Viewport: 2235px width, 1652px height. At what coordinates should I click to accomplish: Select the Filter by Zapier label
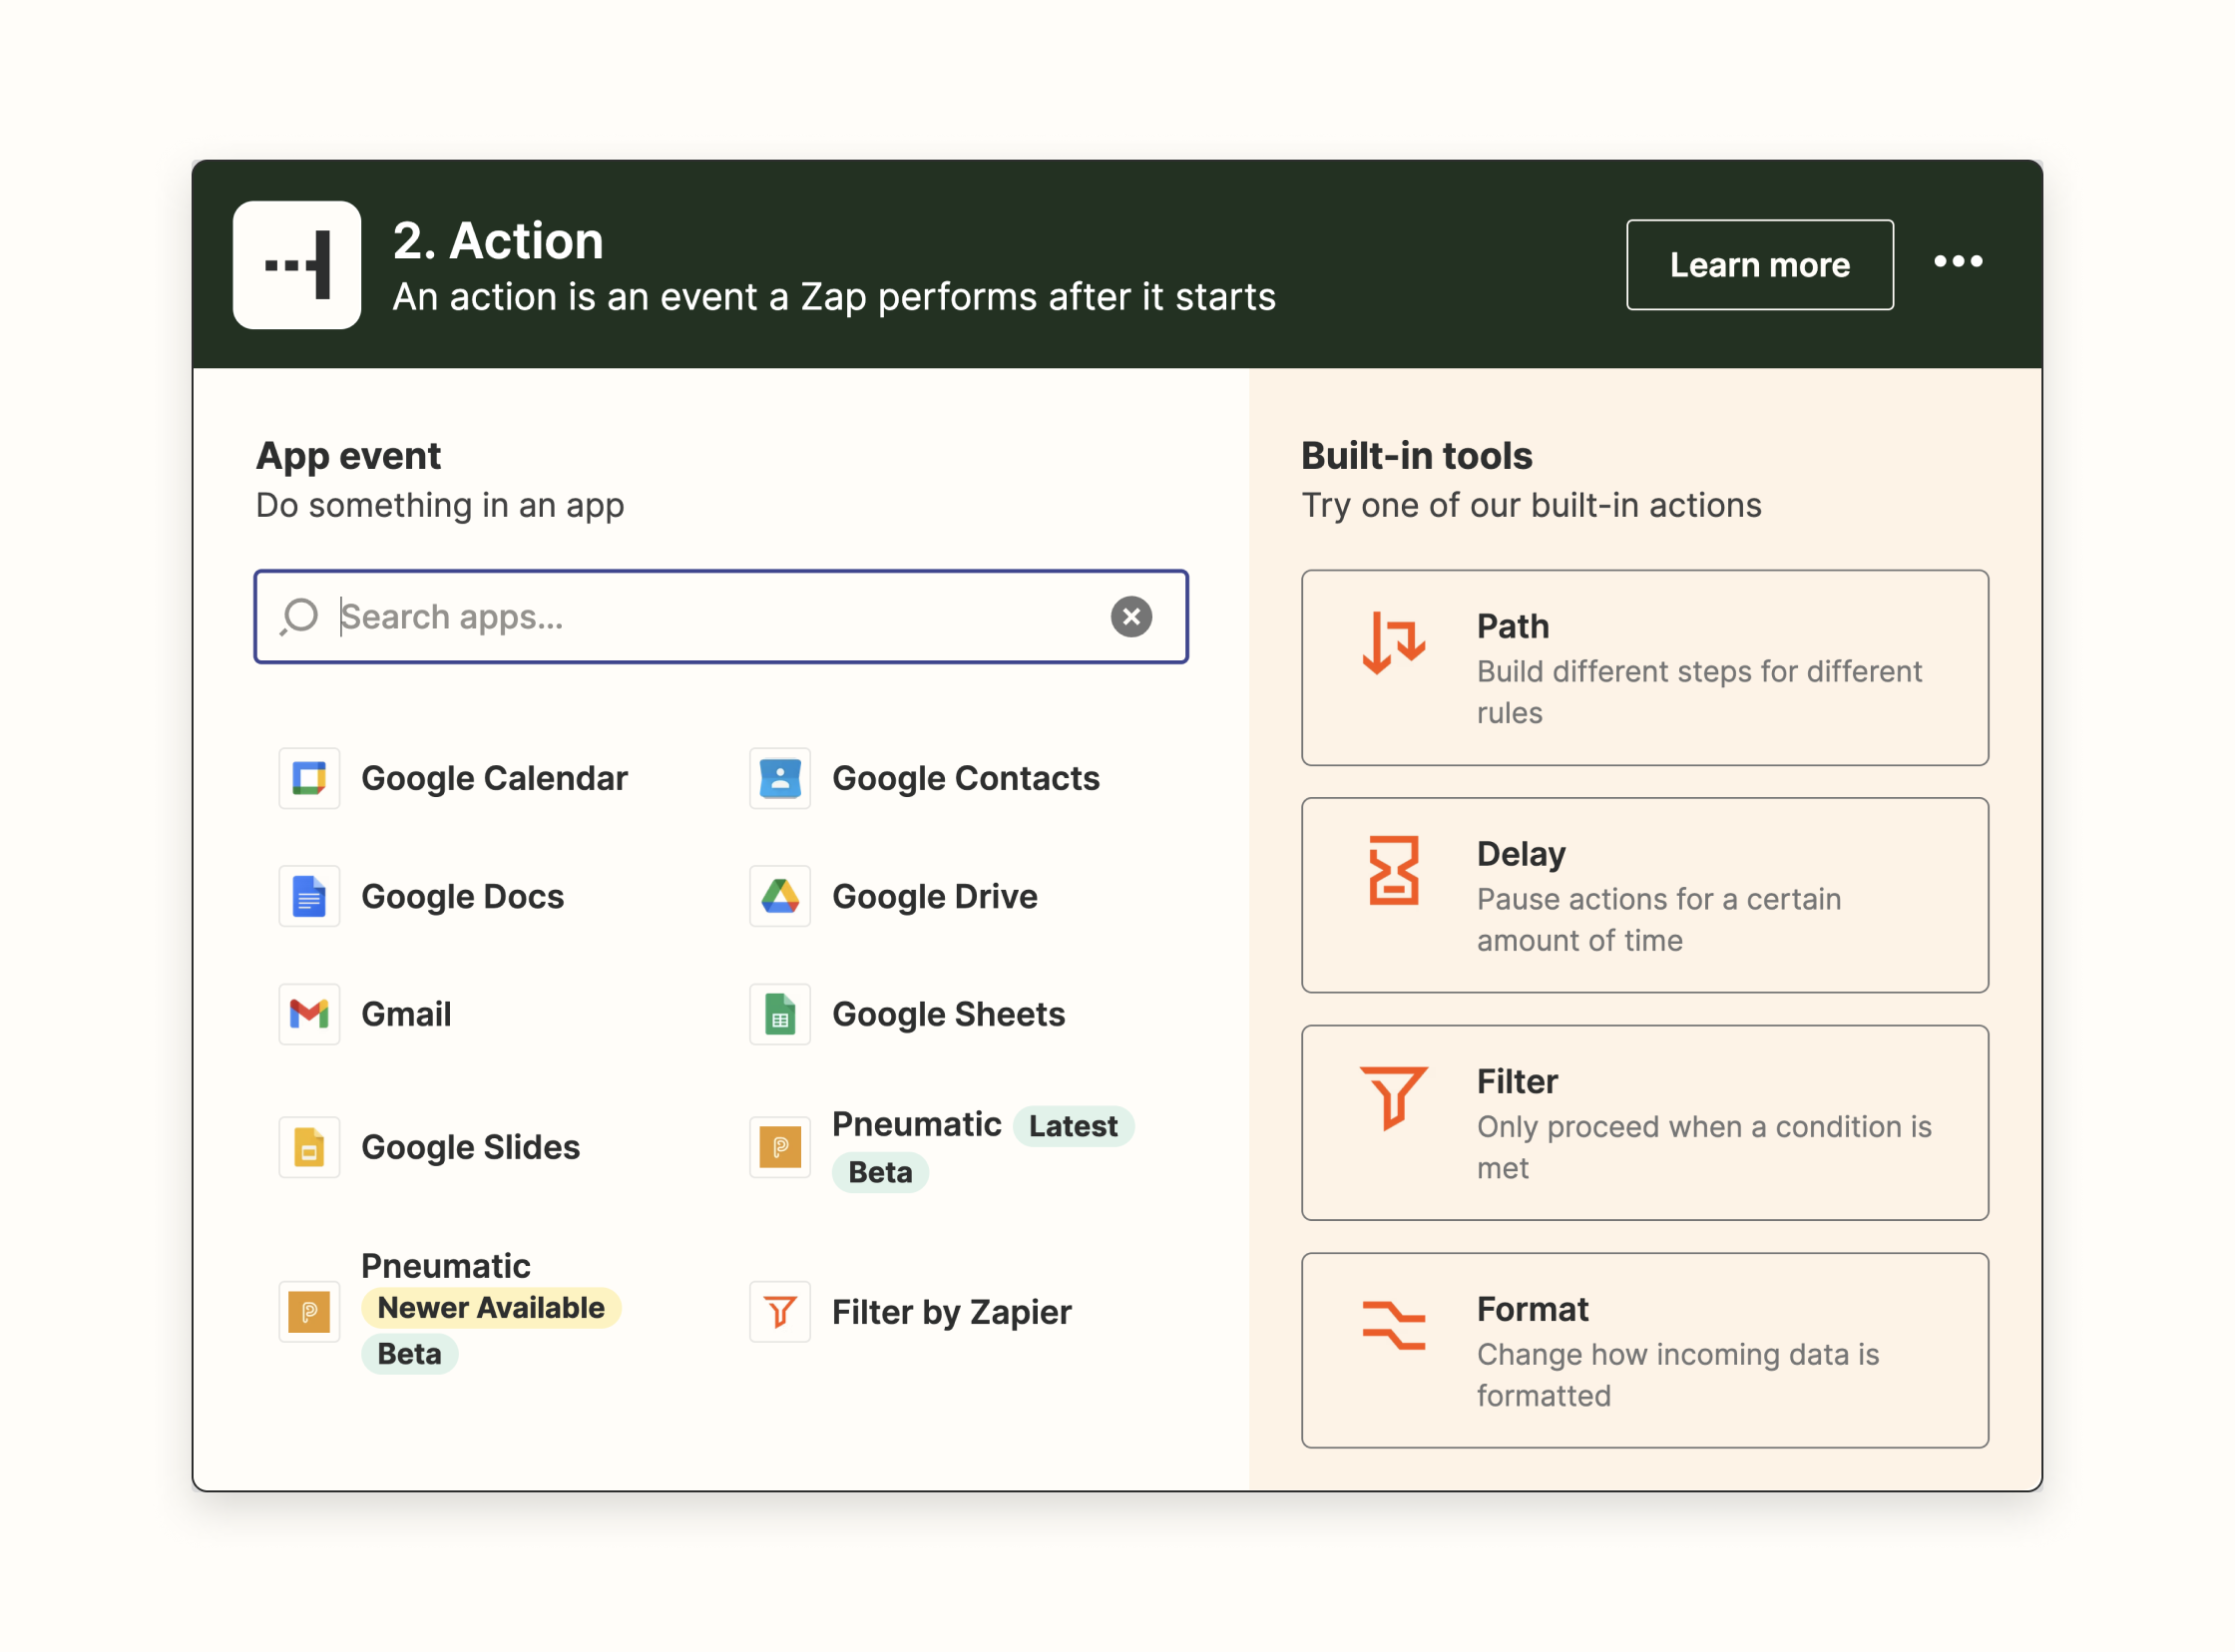pos(951,1312)
